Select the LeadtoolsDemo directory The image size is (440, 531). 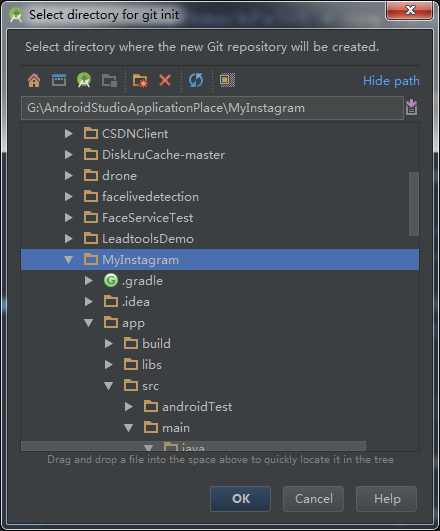(148, 239)
